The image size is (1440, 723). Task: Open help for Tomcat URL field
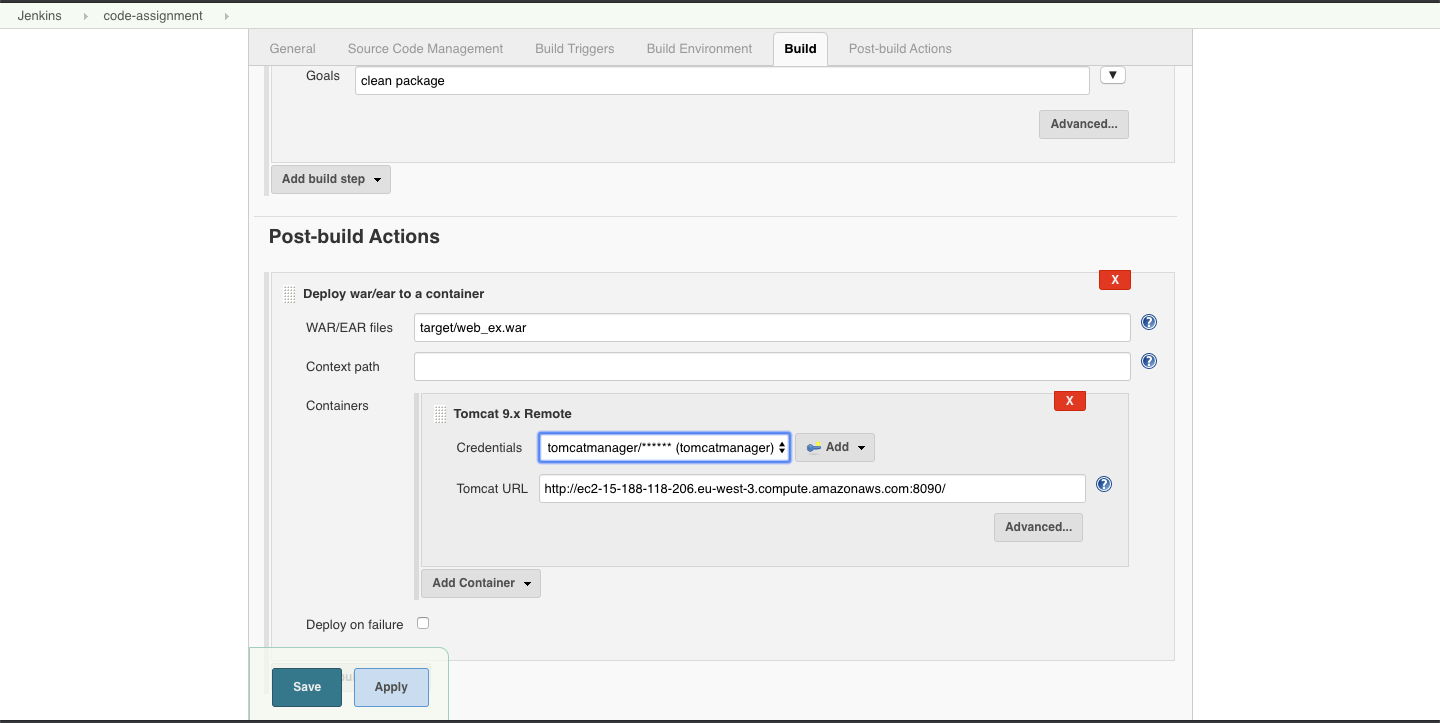click(1104, 484)
